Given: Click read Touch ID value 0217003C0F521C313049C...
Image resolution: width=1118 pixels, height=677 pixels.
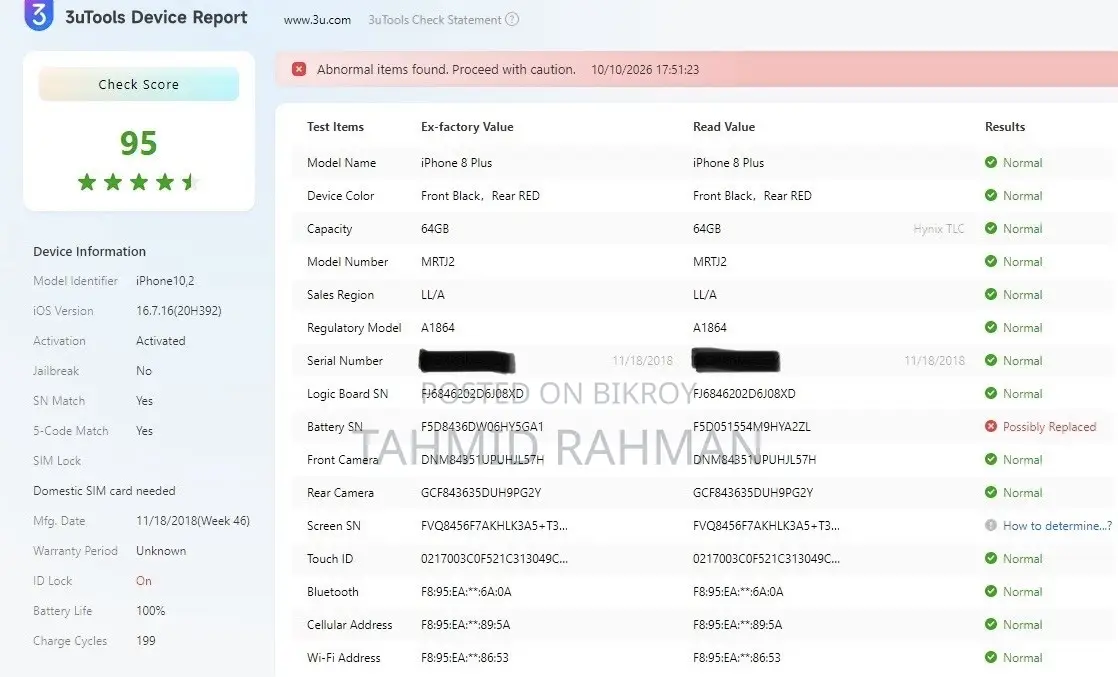Looking at the screenshot, I should point(766,559).
